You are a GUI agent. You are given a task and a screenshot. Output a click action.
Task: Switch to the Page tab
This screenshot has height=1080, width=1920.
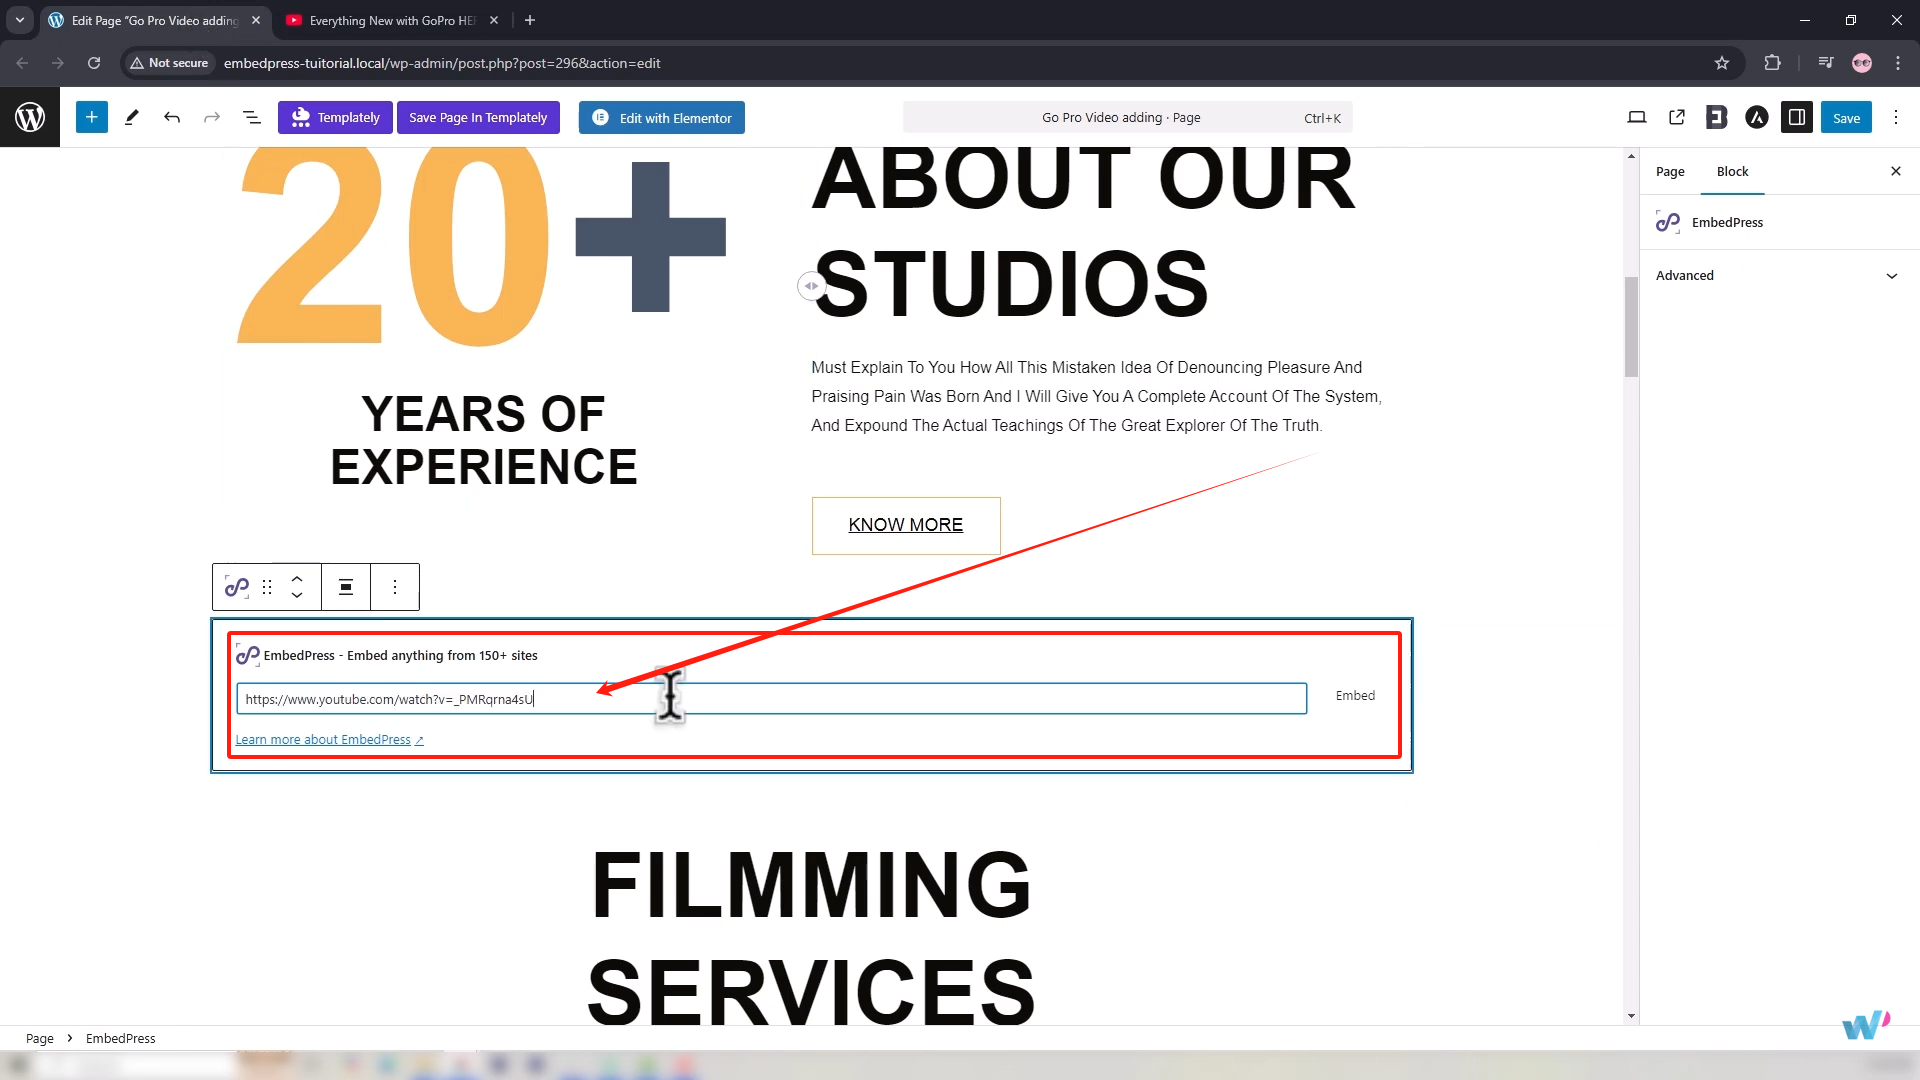coord(1670,172)
